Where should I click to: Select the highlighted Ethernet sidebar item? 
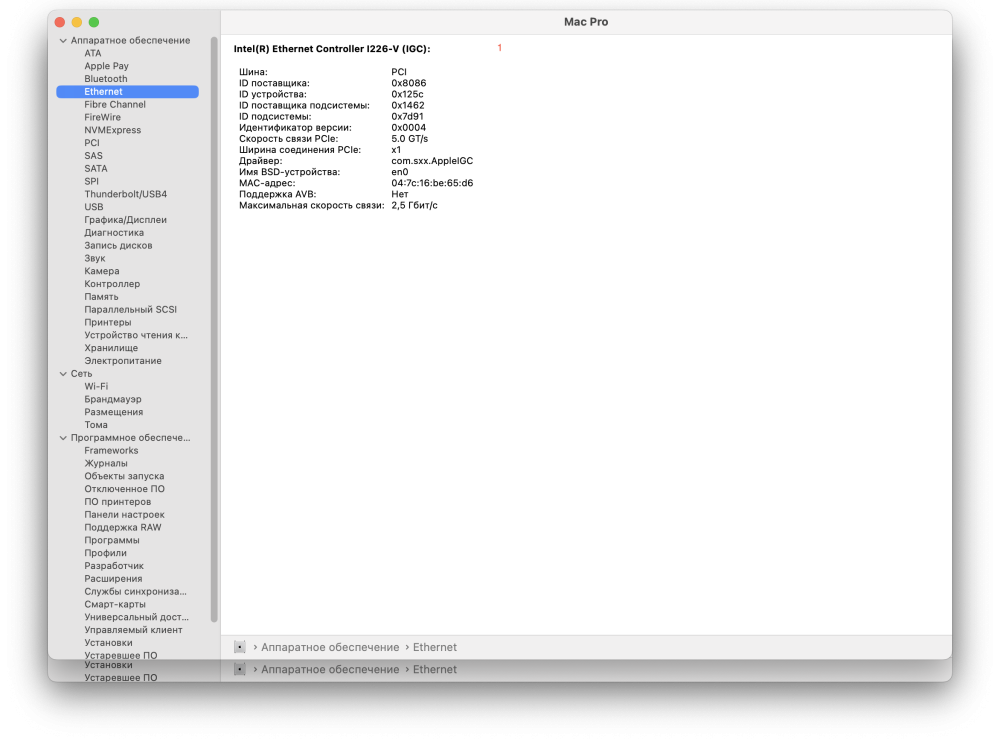click(x=128, y=91)
